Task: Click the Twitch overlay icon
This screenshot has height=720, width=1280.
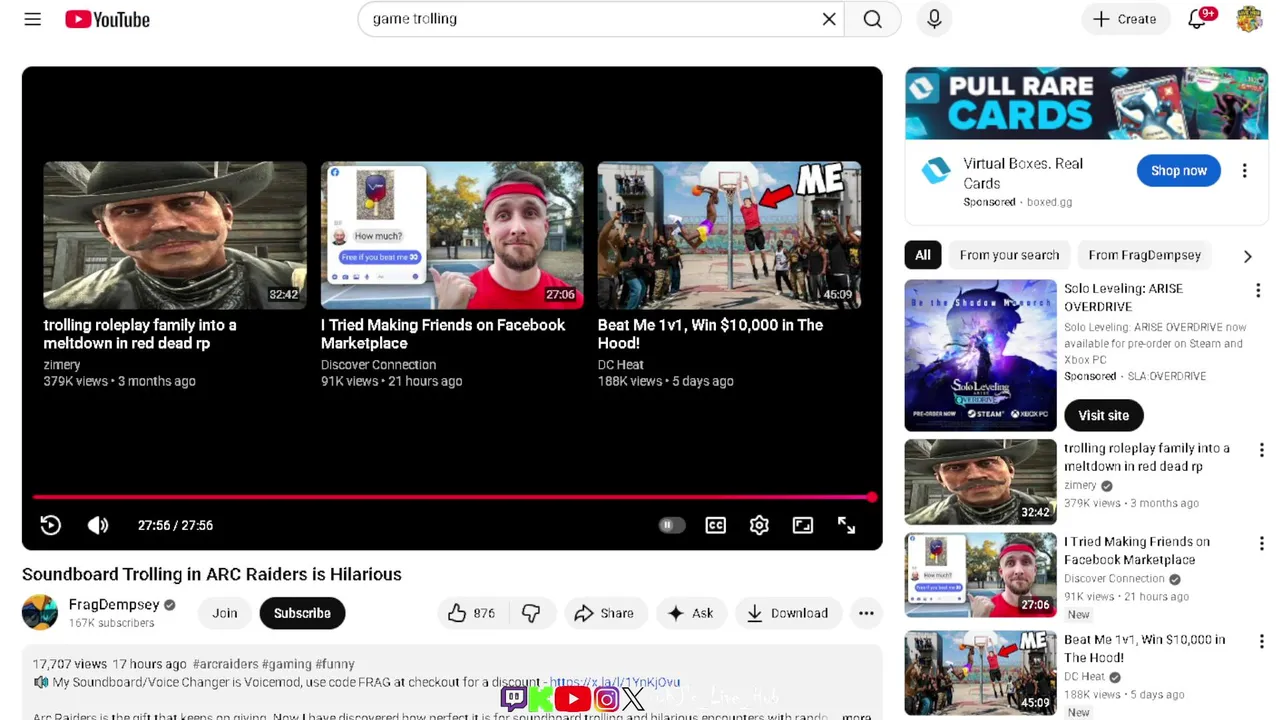Action: coord(514,698)
